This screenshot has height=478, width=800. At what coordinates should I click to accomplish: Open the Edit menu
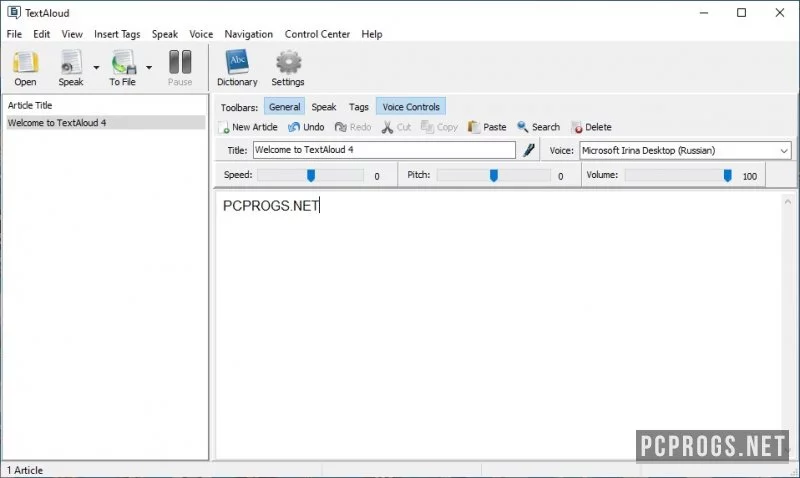[41, 34]
